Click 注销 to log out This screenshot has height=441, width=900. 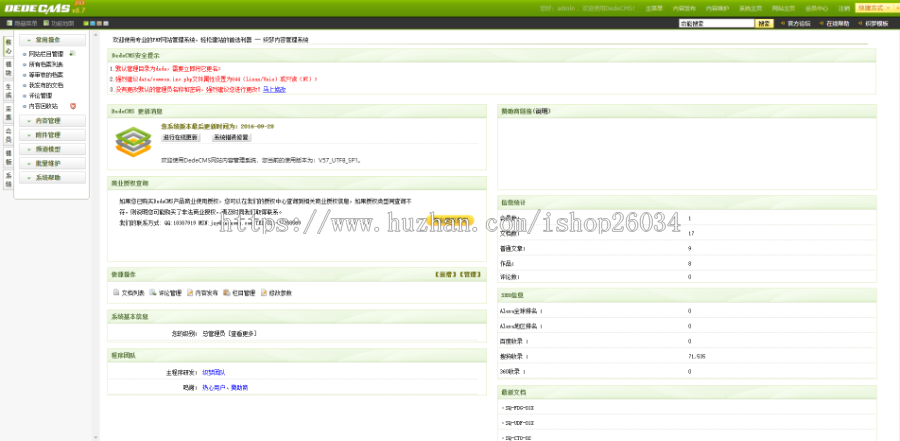pos(844,9)
